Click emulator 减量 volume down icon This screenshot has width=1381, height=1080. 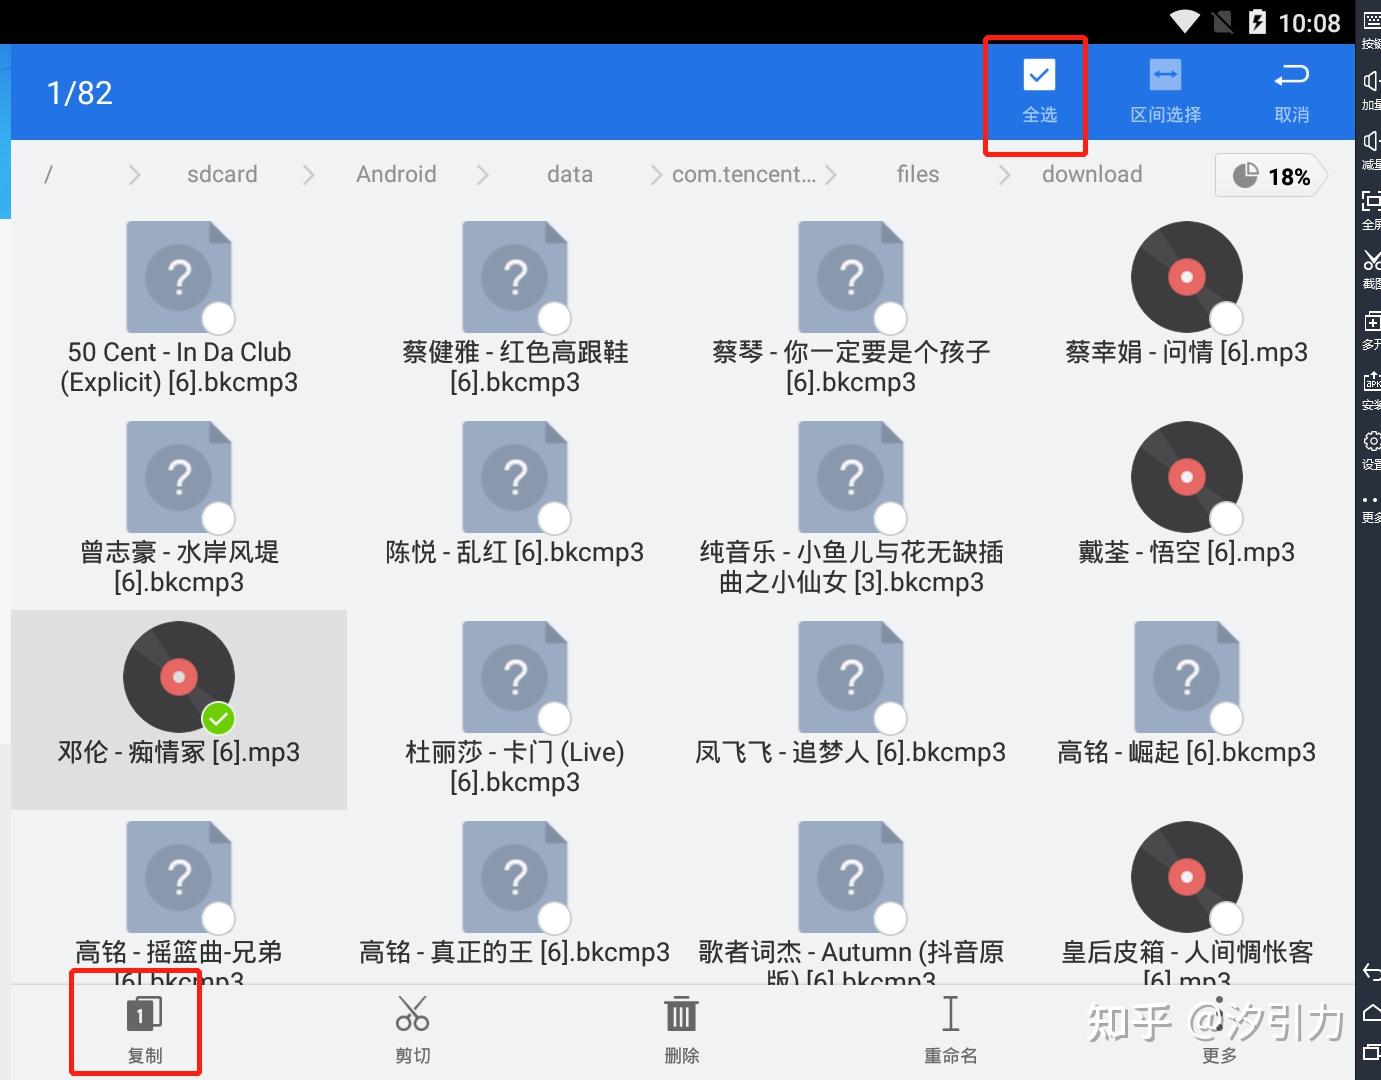pos(1371,141)
